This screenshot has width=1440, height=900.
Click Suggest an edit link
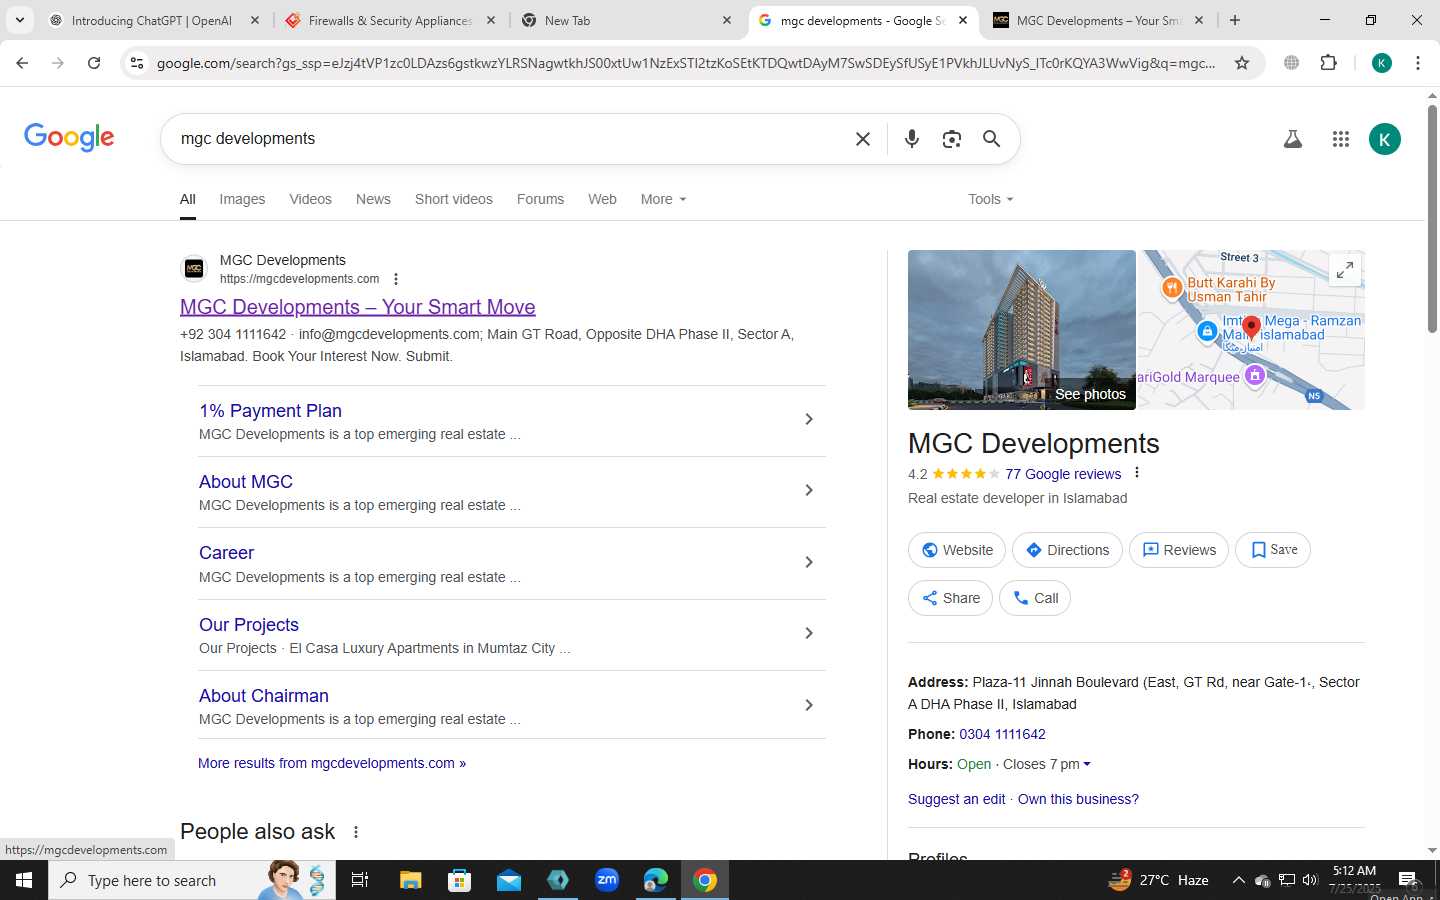point(957,799)
